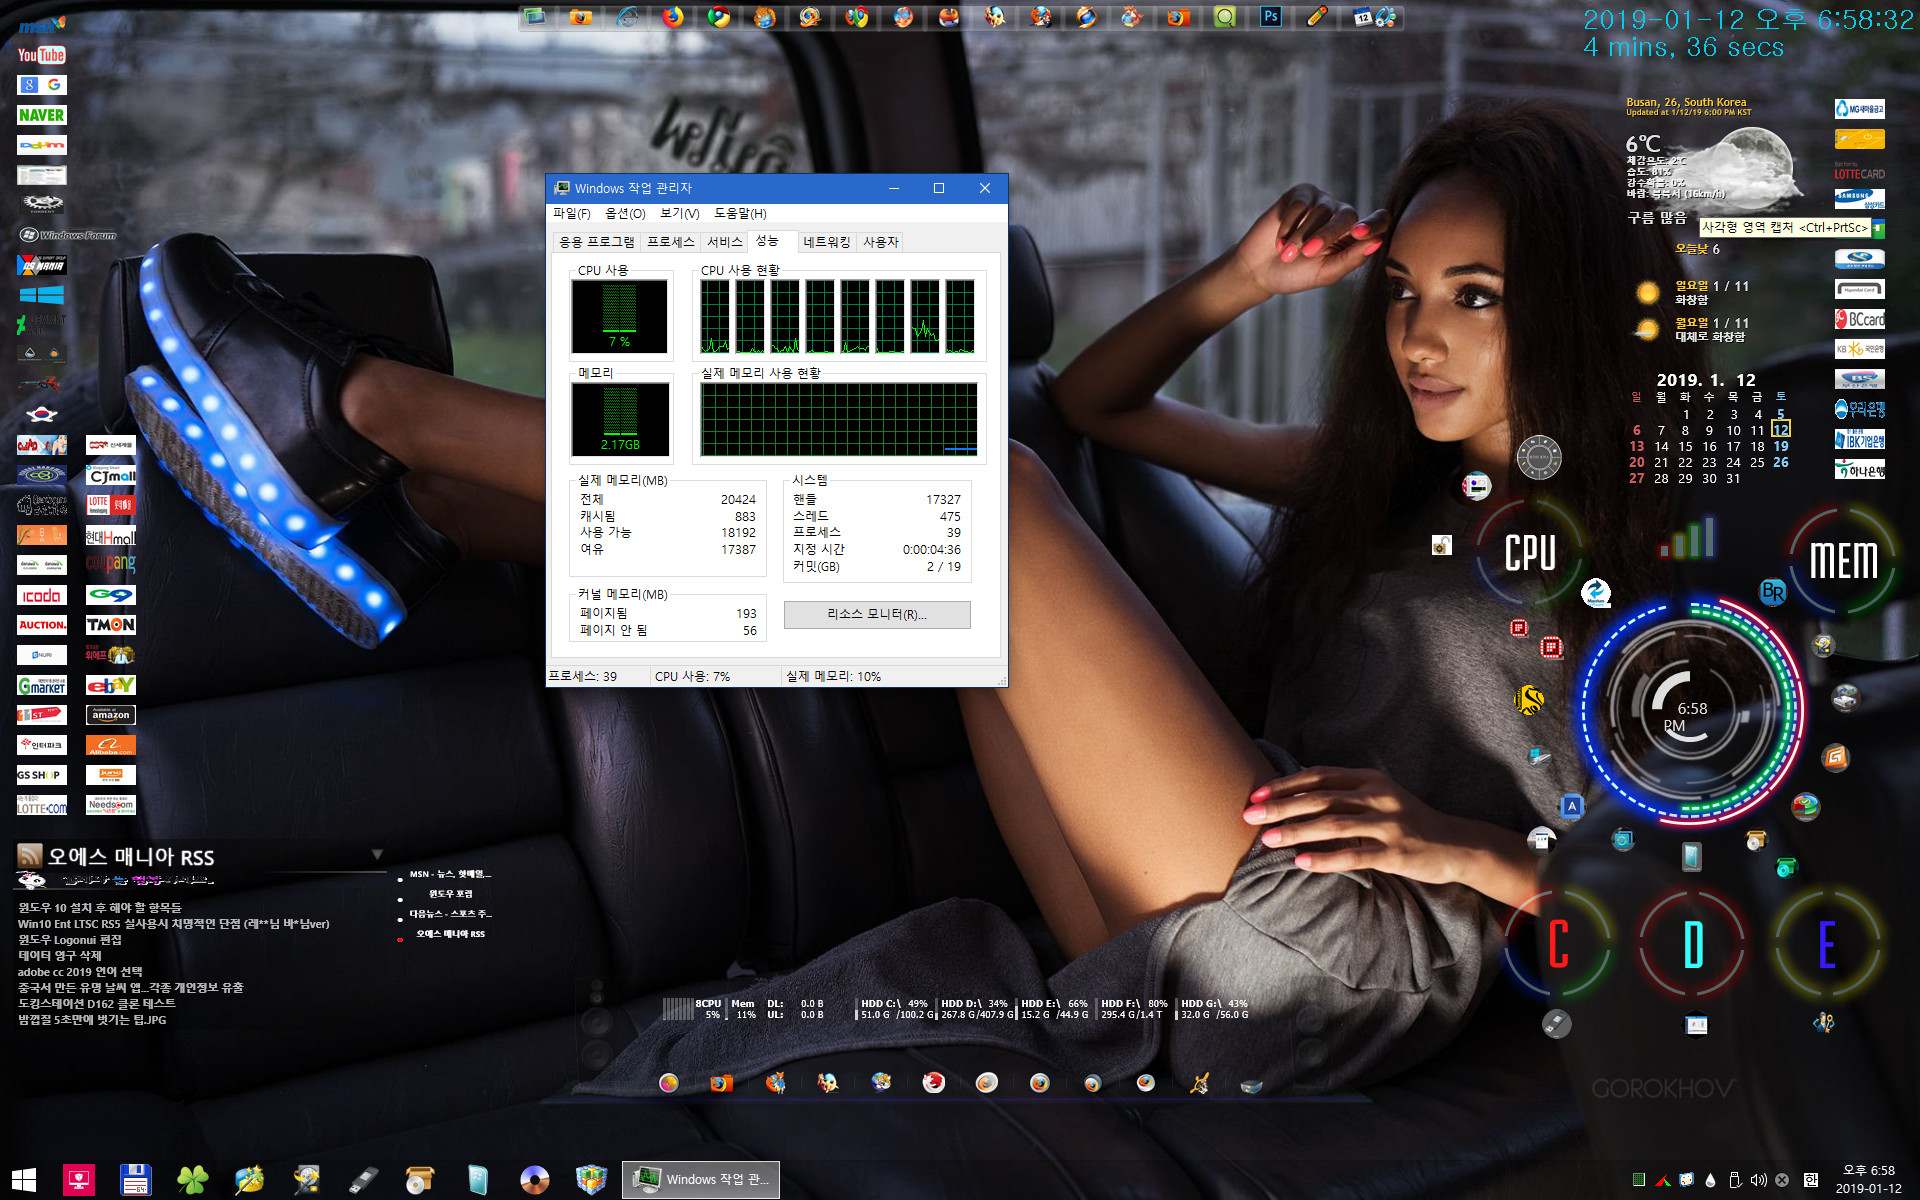This screenshot has height=1200, width=1920.
Task: Open the 윈도우 Logonui 편집 RSS article
Action: [x=70, y=940]
